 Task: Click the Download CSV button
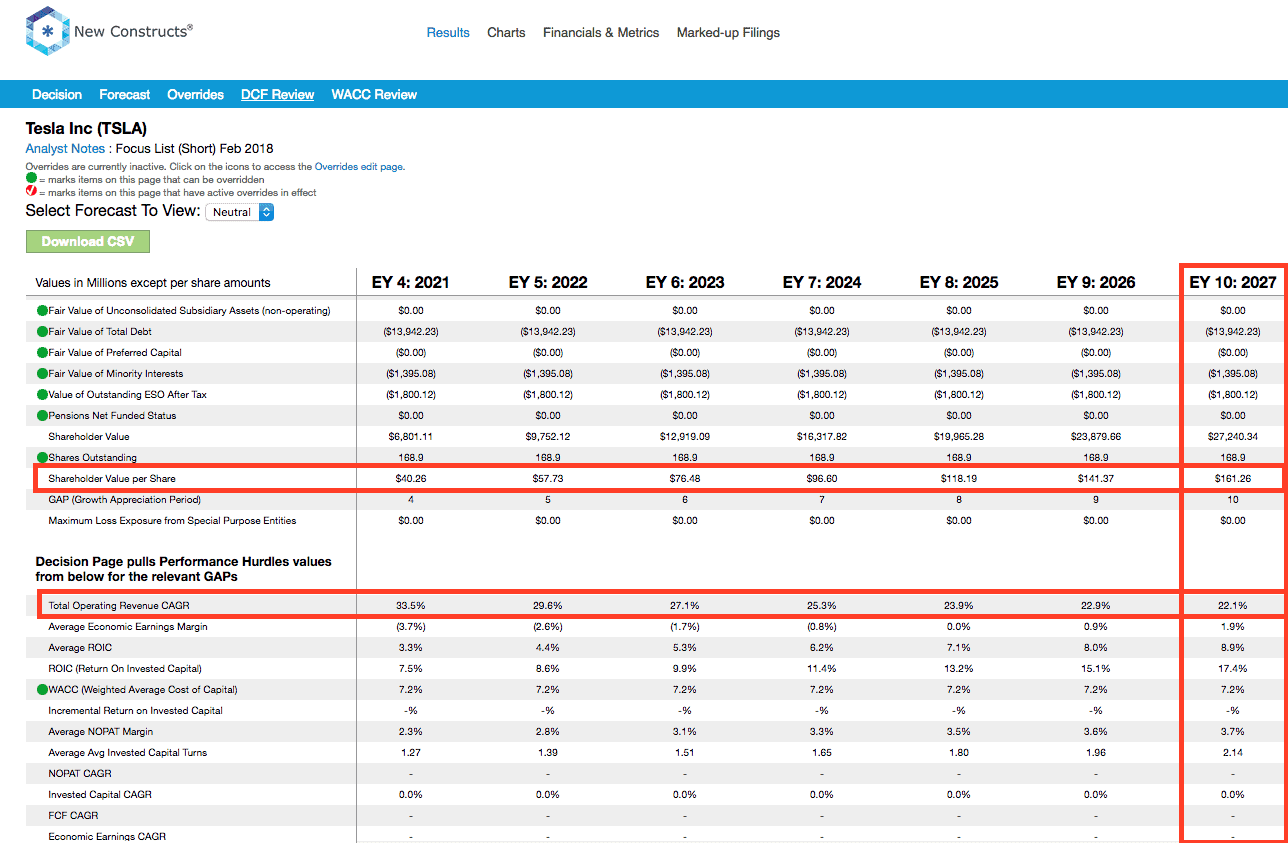(x=87, y=241)
